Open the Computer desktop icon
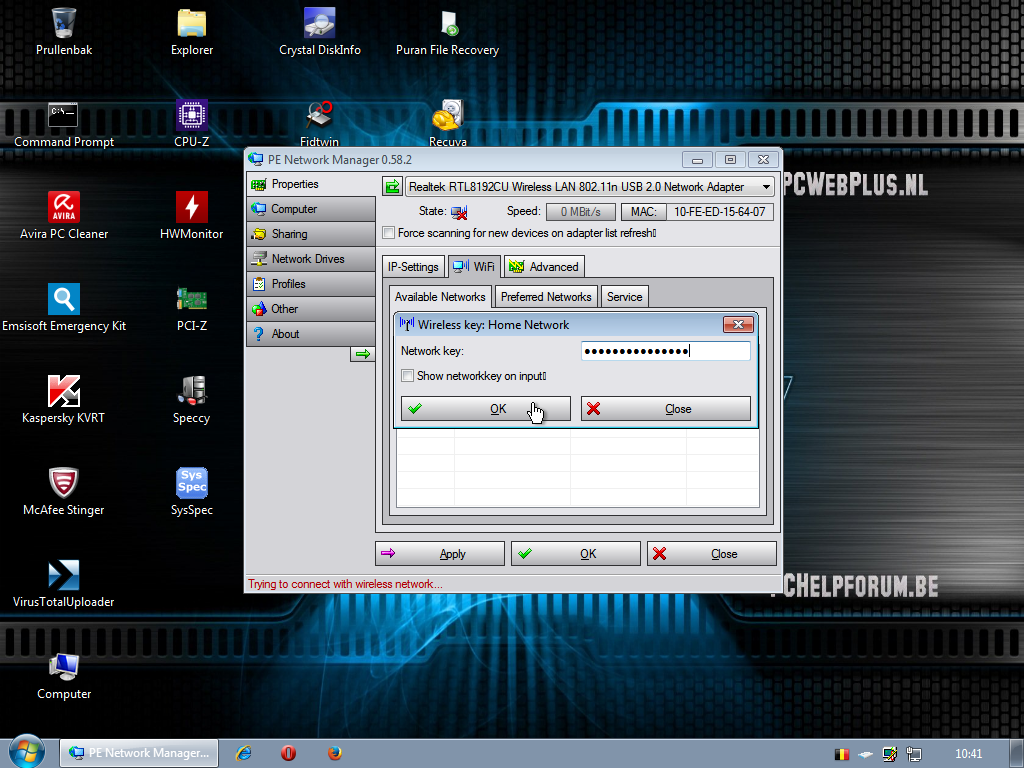This screenshot has height=768, width=1024. (x=64, y=676)
